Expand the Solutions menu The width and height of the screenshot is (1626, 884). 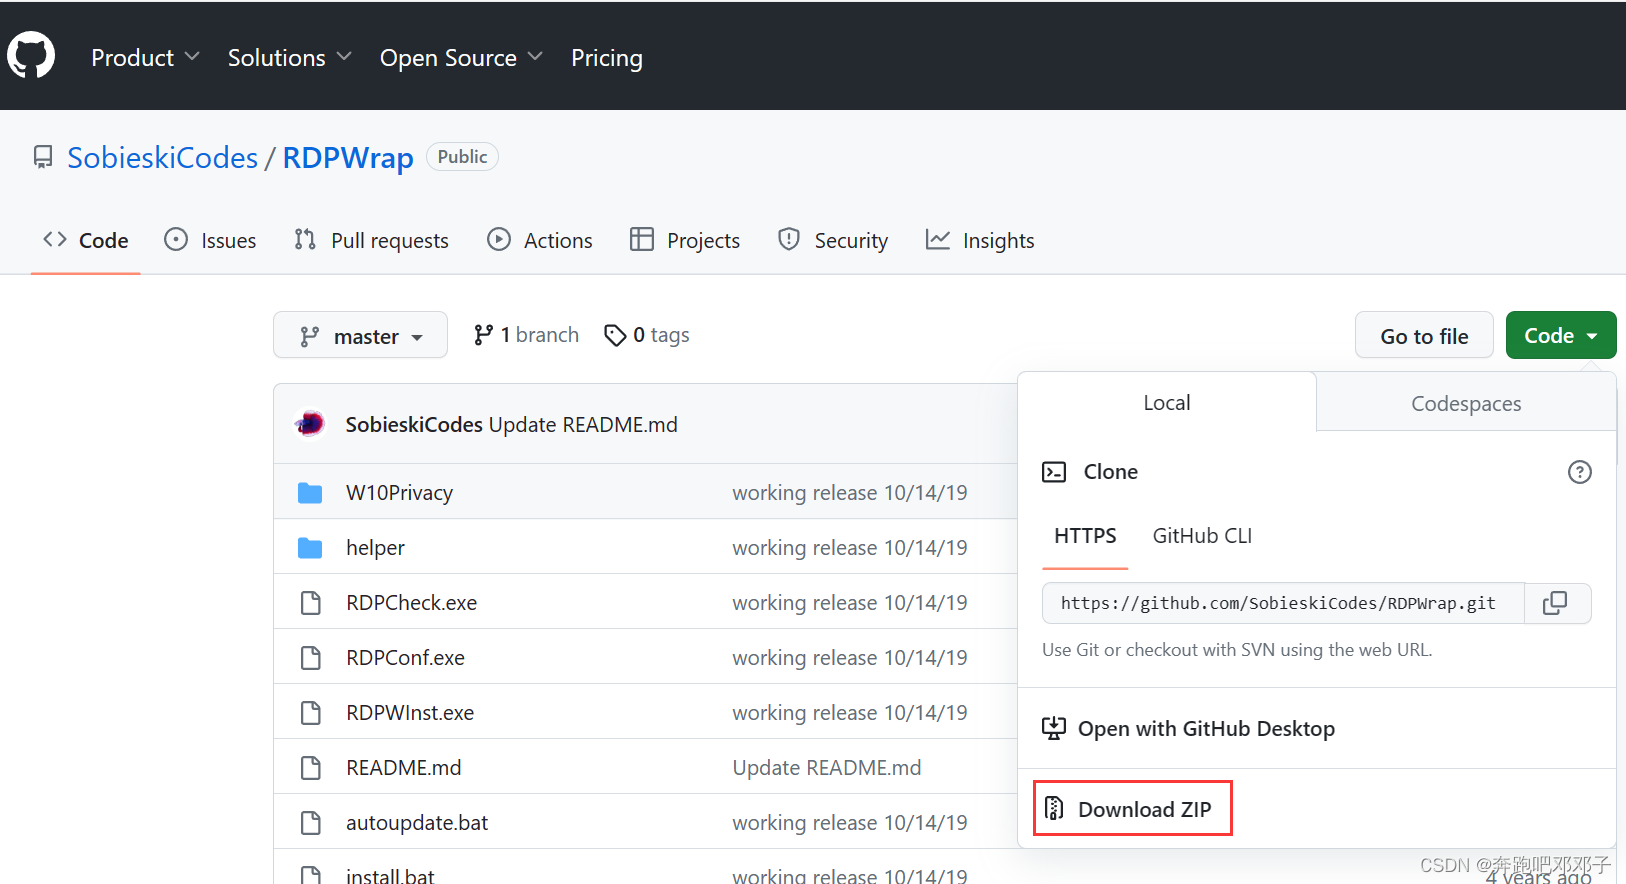coord(289,58)
